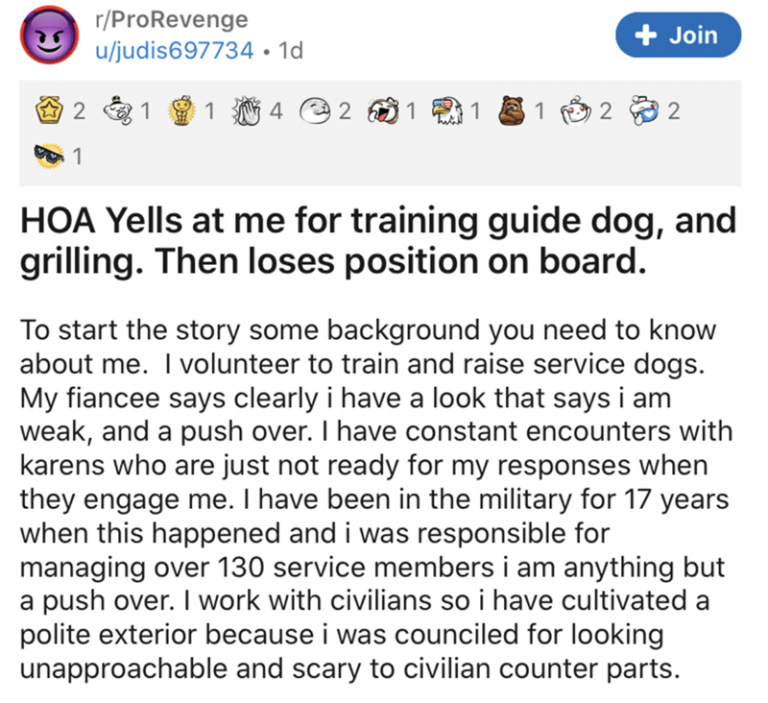The height and width of the screenshot is (703, 768).
Task: Open u/judis697734 user profile
Action: point(174,50)
